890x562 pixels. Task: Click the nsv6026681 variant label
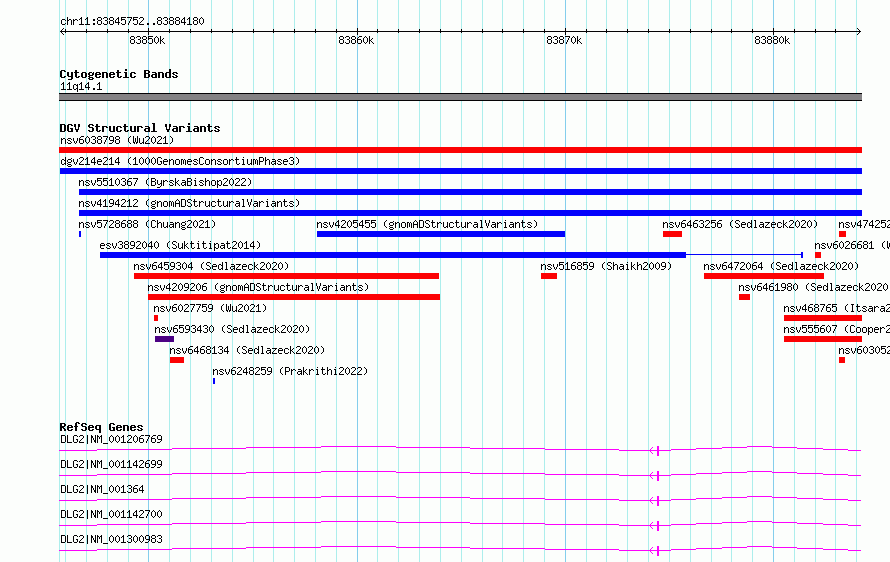[x=851, y=245]
